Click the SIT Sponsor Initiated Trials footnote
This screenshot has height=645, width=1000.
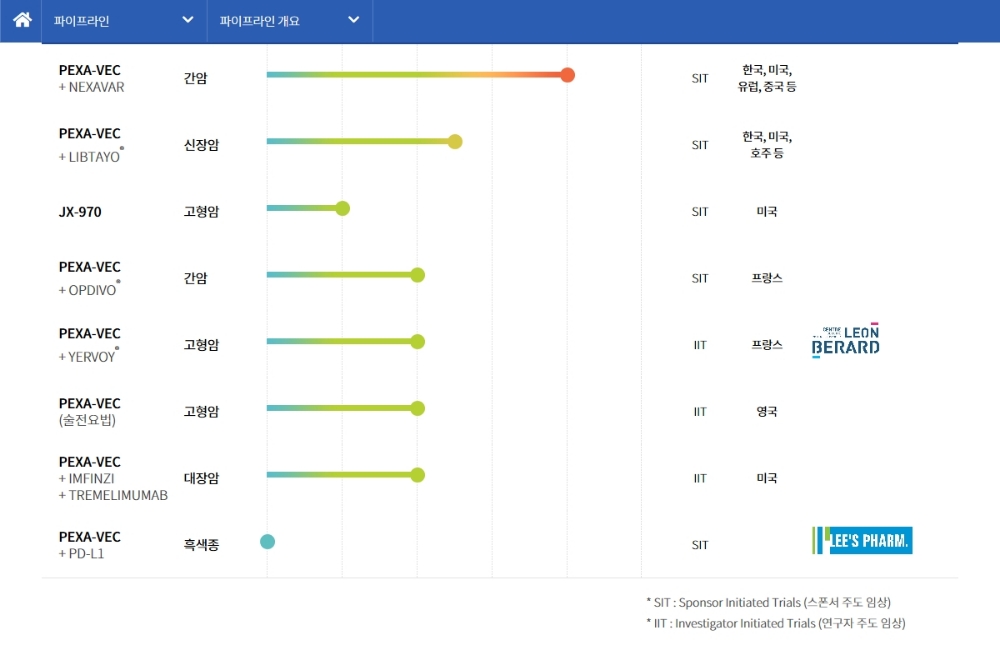[x=768, y=602]
